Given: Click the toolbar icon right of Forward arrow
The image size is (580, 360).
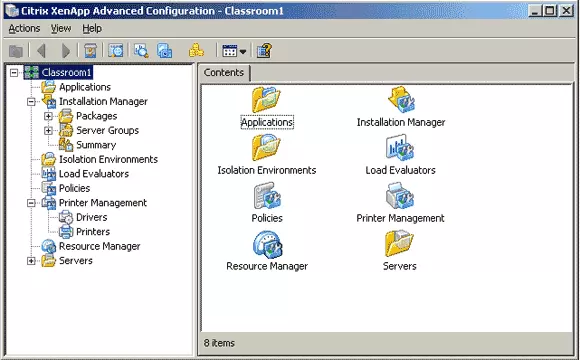Looking at the screenshot, I should click(x=90, y=51).
